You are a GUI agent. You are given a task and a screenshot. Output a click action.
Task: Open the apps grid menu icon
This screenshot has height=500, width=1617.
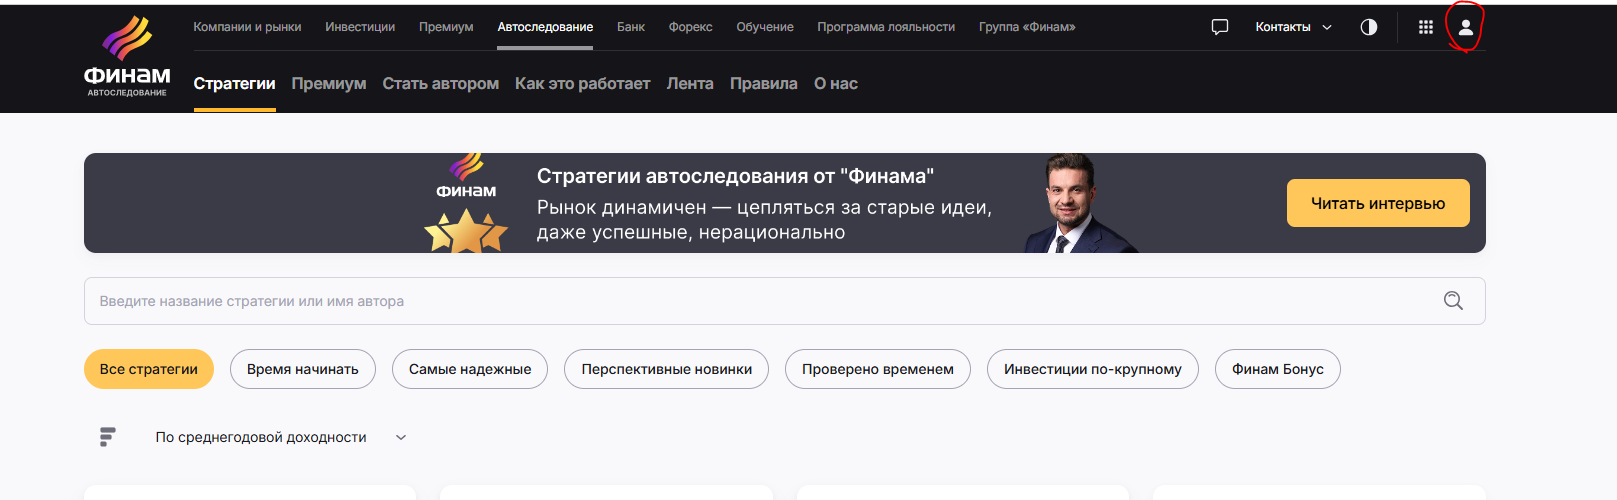pyautogui.click(x=1425, y=27)
